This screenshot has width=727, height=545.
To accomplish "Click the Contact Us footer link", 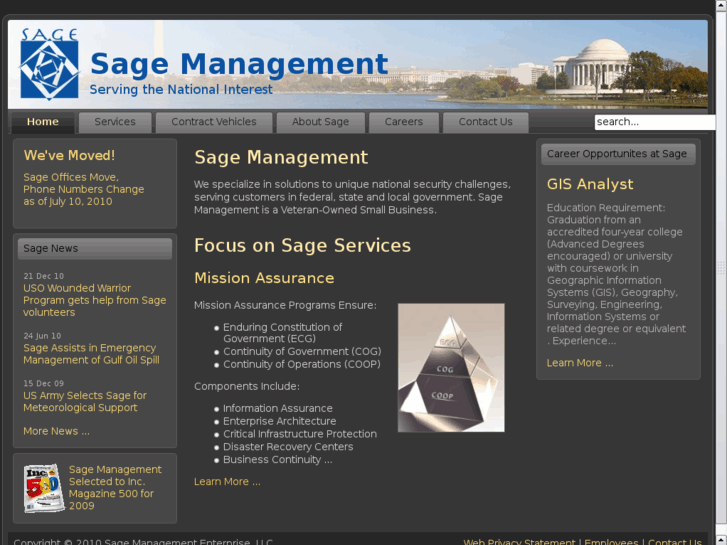I will [675, 542].
